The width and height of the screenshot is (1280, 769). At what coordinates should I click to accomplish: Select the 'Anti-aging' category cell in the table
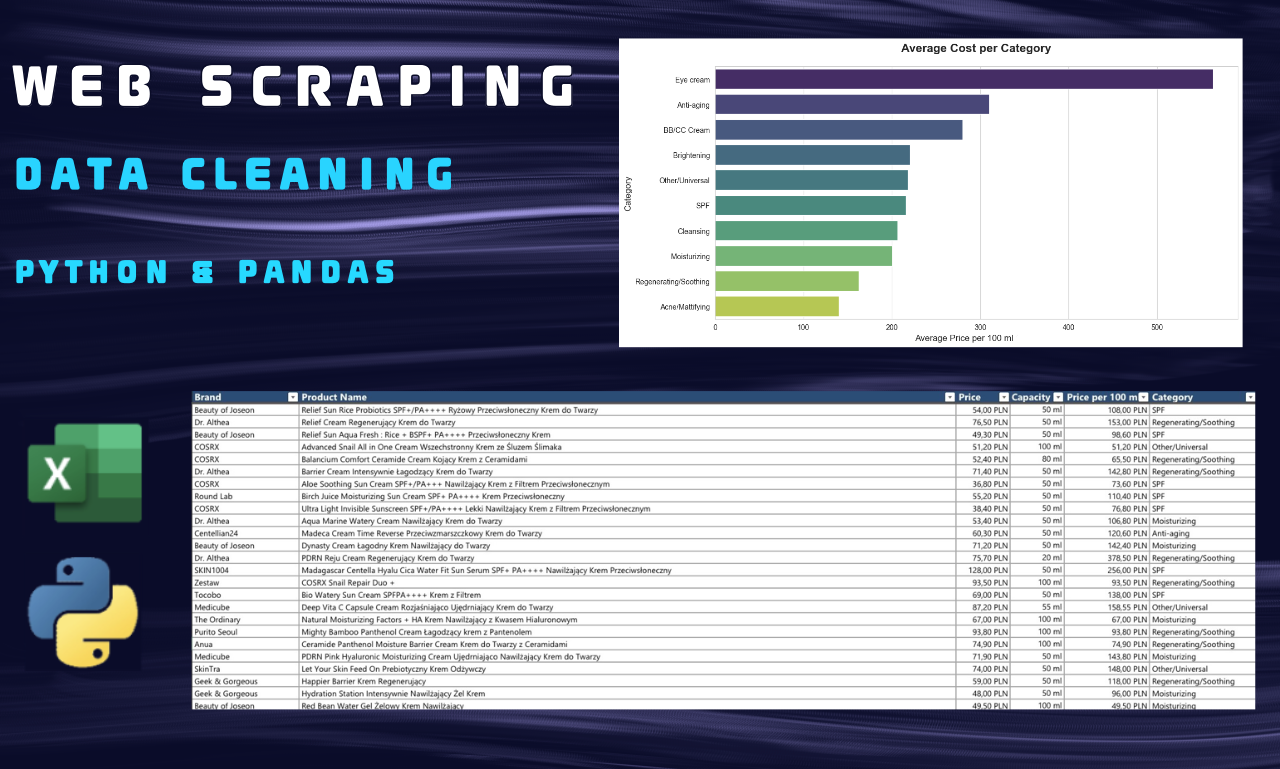1203,533
